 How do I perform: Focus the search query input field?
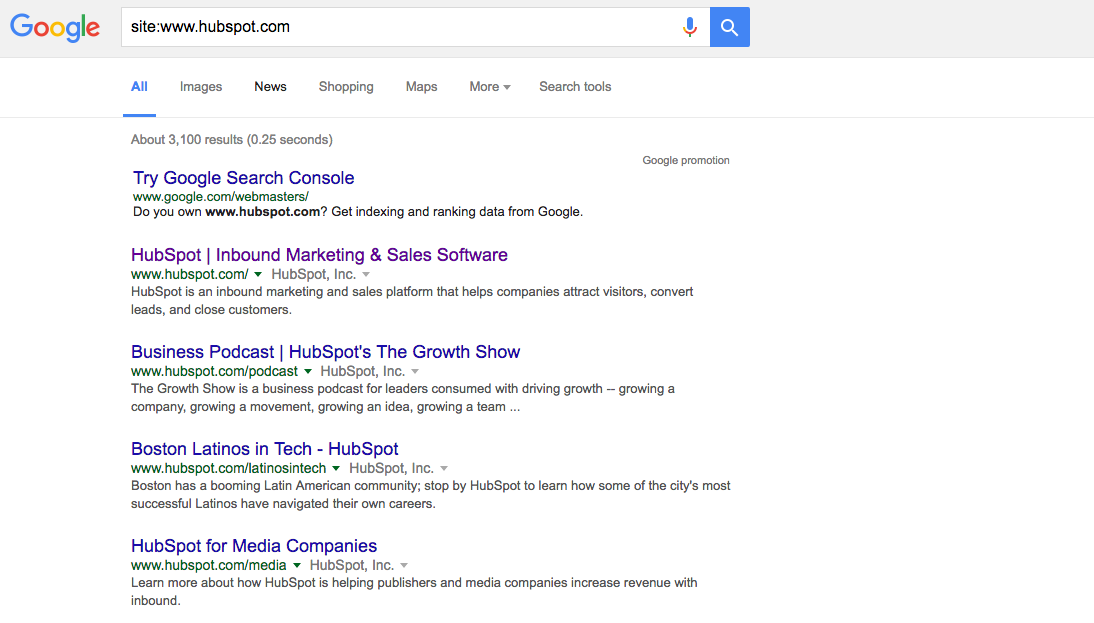point(416,27)
